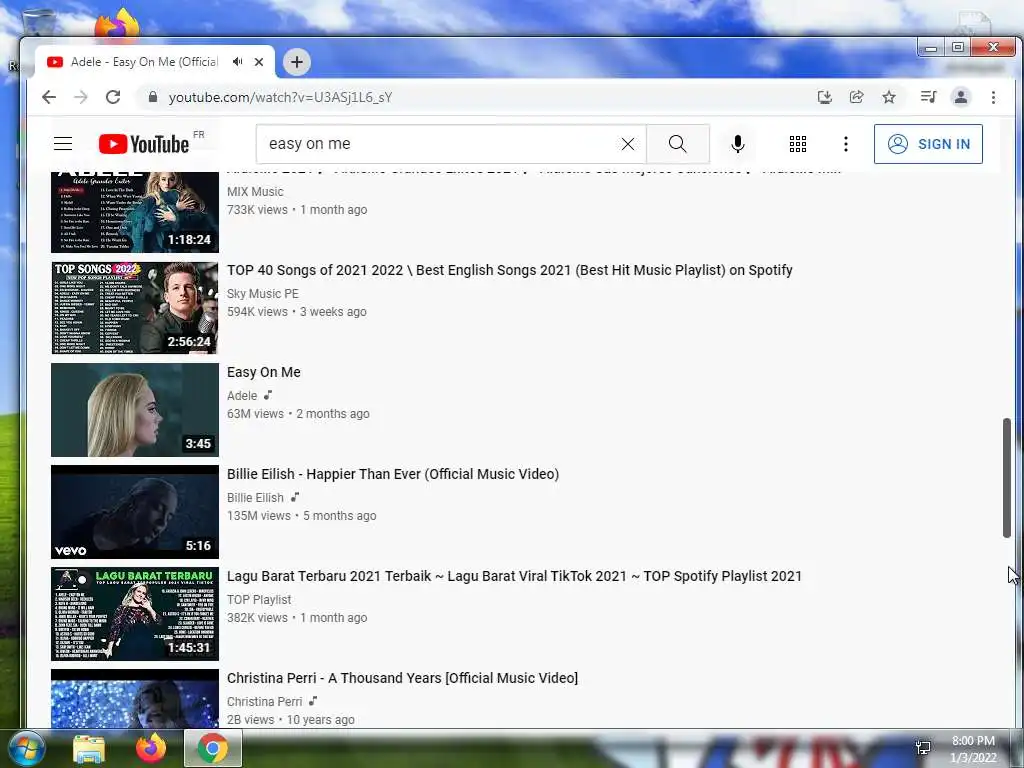Viewport: 1024px width, 768px height.
Task: View site info via padlock icon
Action: pyautogui.click(x=153, y=97)
